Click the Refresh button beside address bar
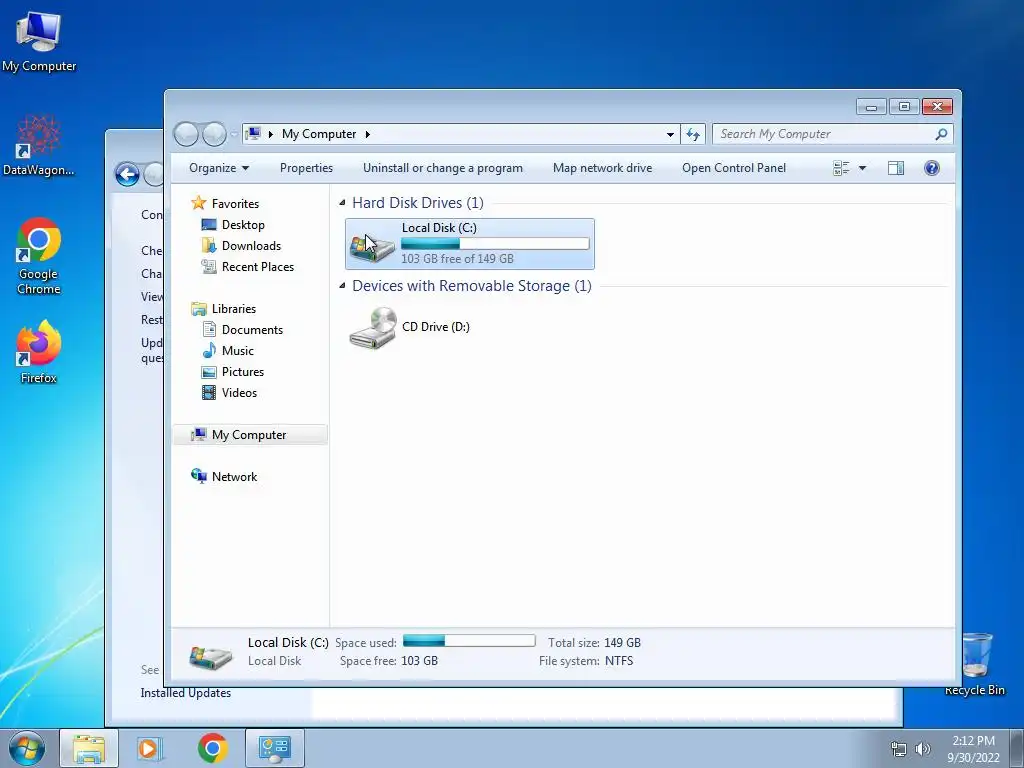This screenshot has width=1024, height=768. click(x=693, y=135)
